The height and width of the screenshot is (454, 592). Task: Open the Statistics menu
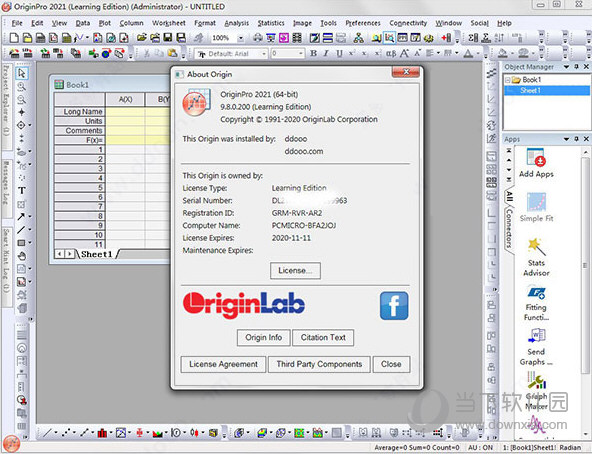(271, 23)
